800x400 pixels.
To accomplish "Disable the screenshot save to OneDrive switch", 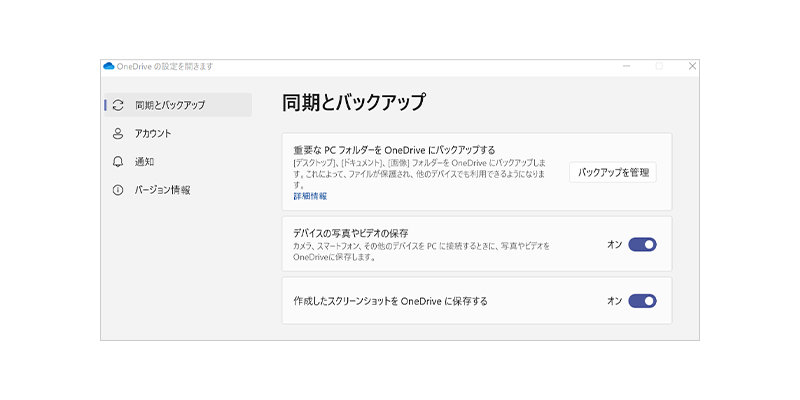I will (642, 301).
